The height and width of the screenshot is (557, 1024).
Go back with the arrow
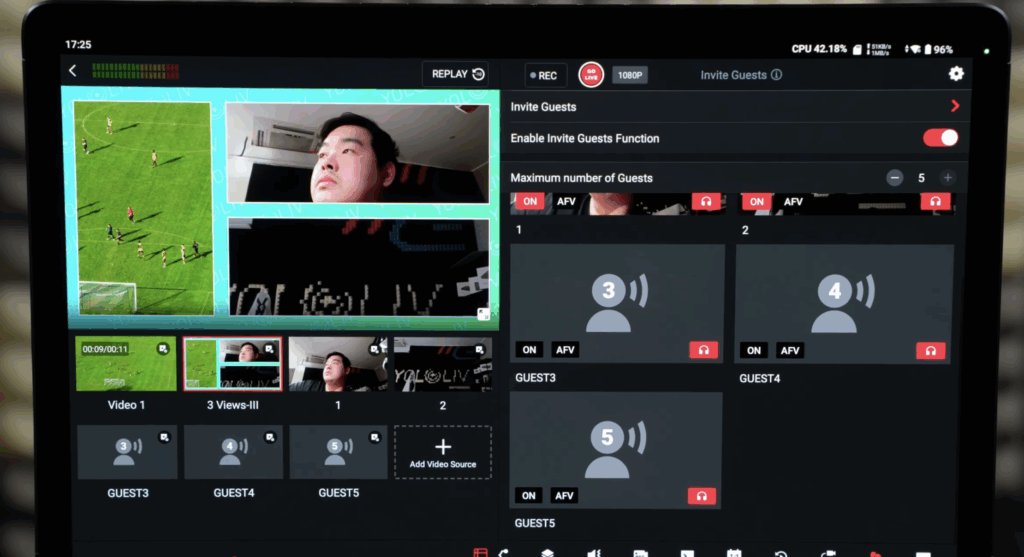(x=73, y=71)
